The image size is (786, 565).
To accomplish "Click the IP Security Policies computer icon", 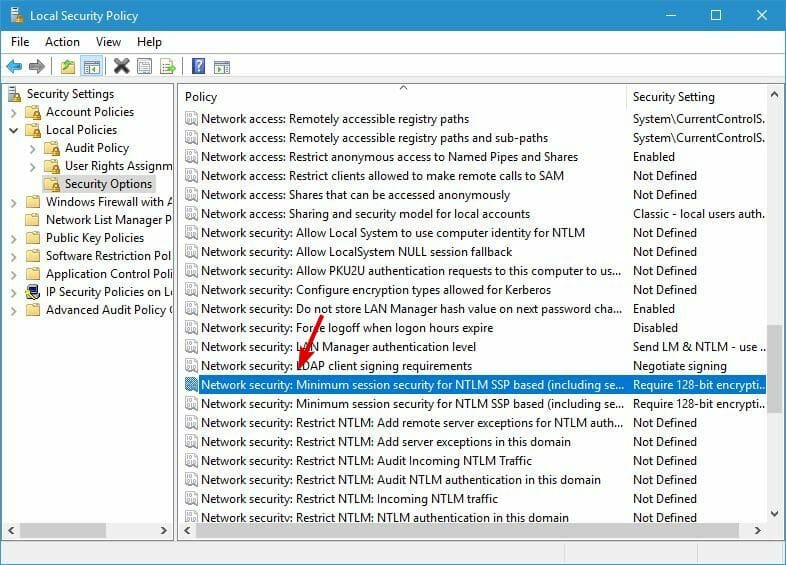I will click(x=33, y=291).
